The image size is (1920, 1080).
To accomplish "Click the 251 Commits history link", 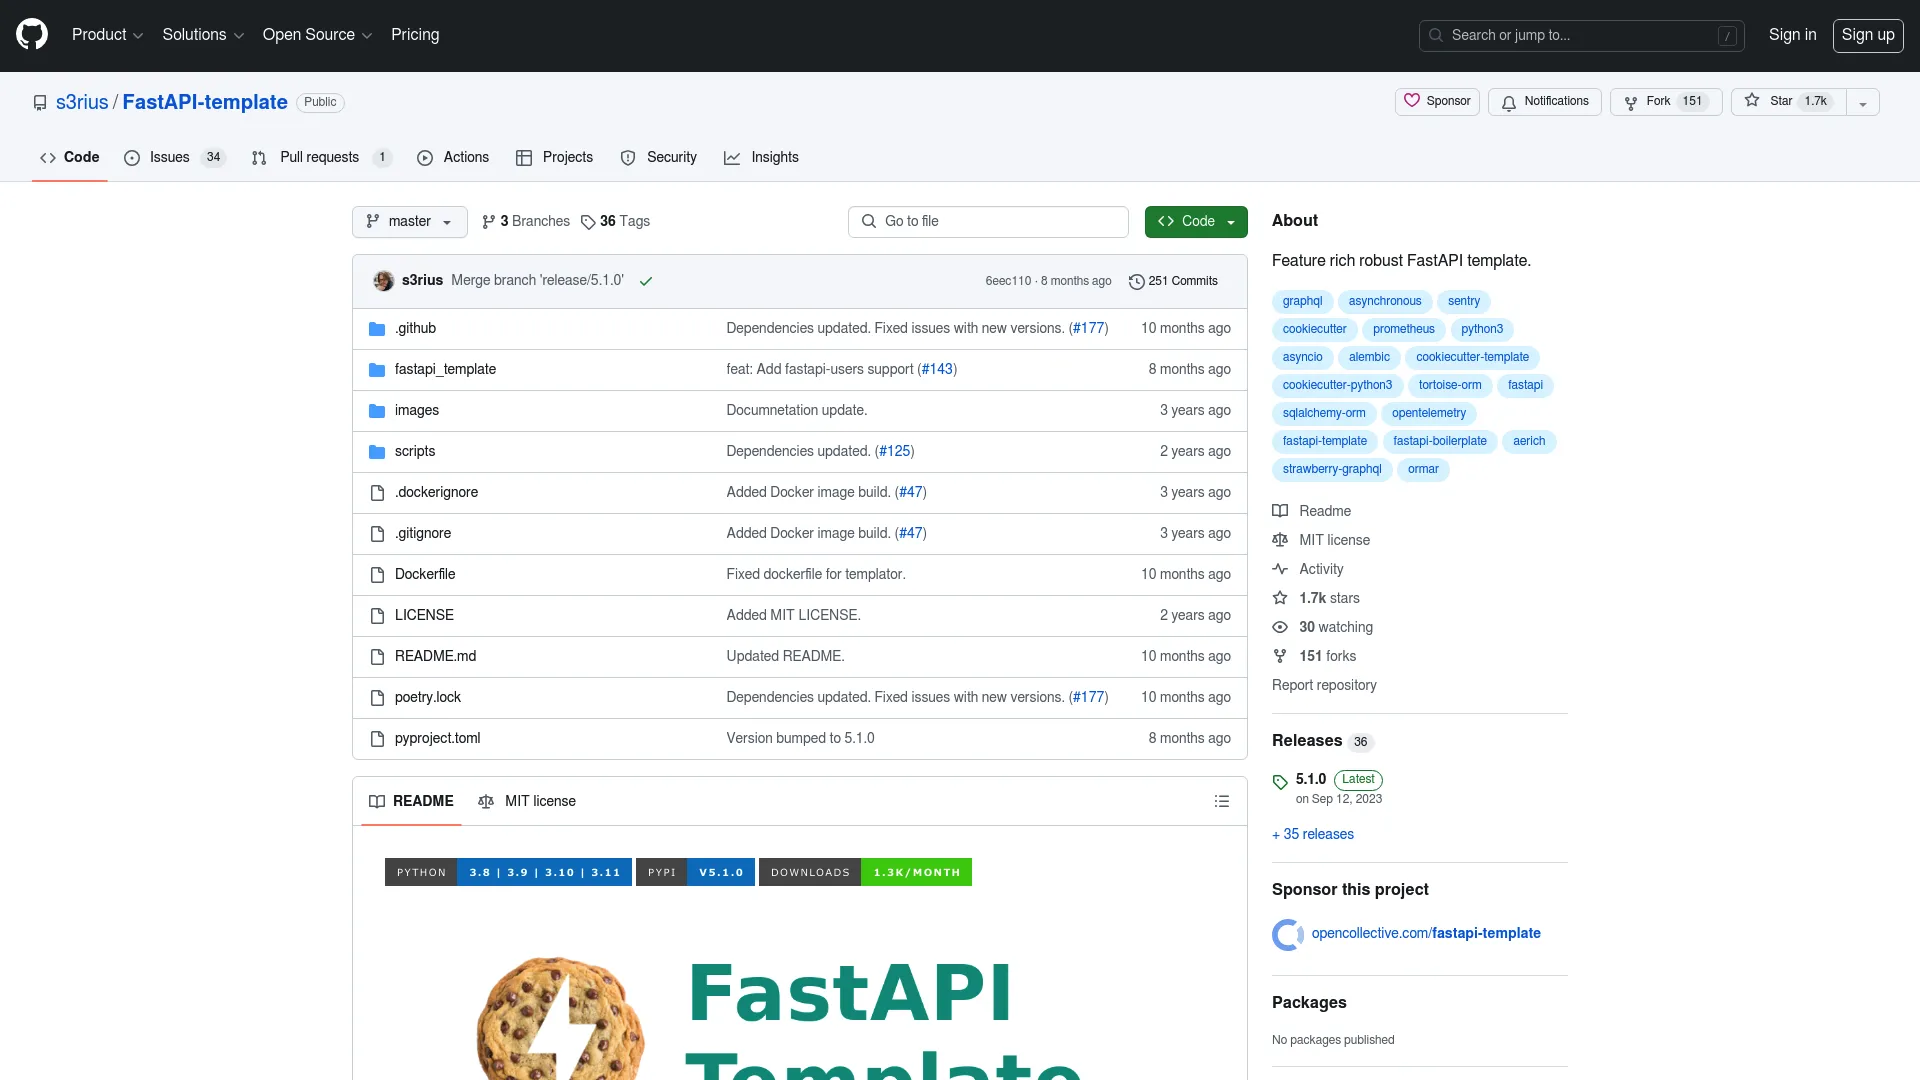I will [1174, 280].
